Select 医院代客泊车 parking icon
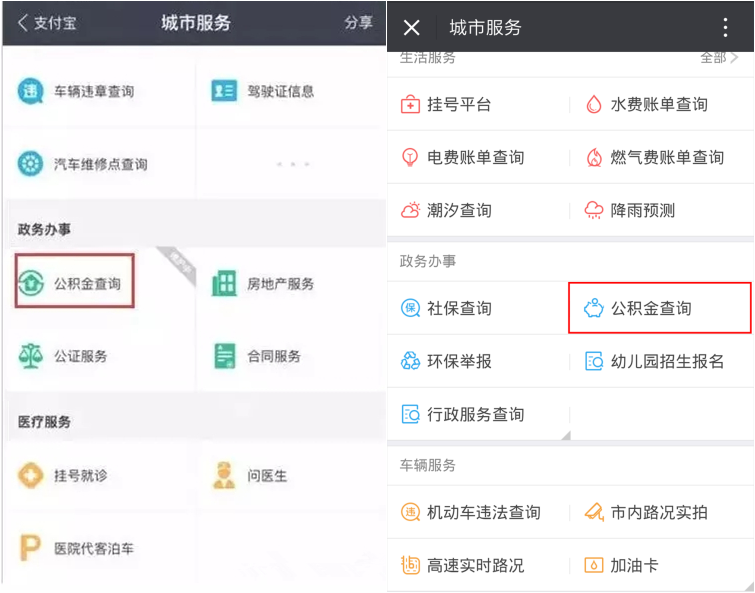 31,548
